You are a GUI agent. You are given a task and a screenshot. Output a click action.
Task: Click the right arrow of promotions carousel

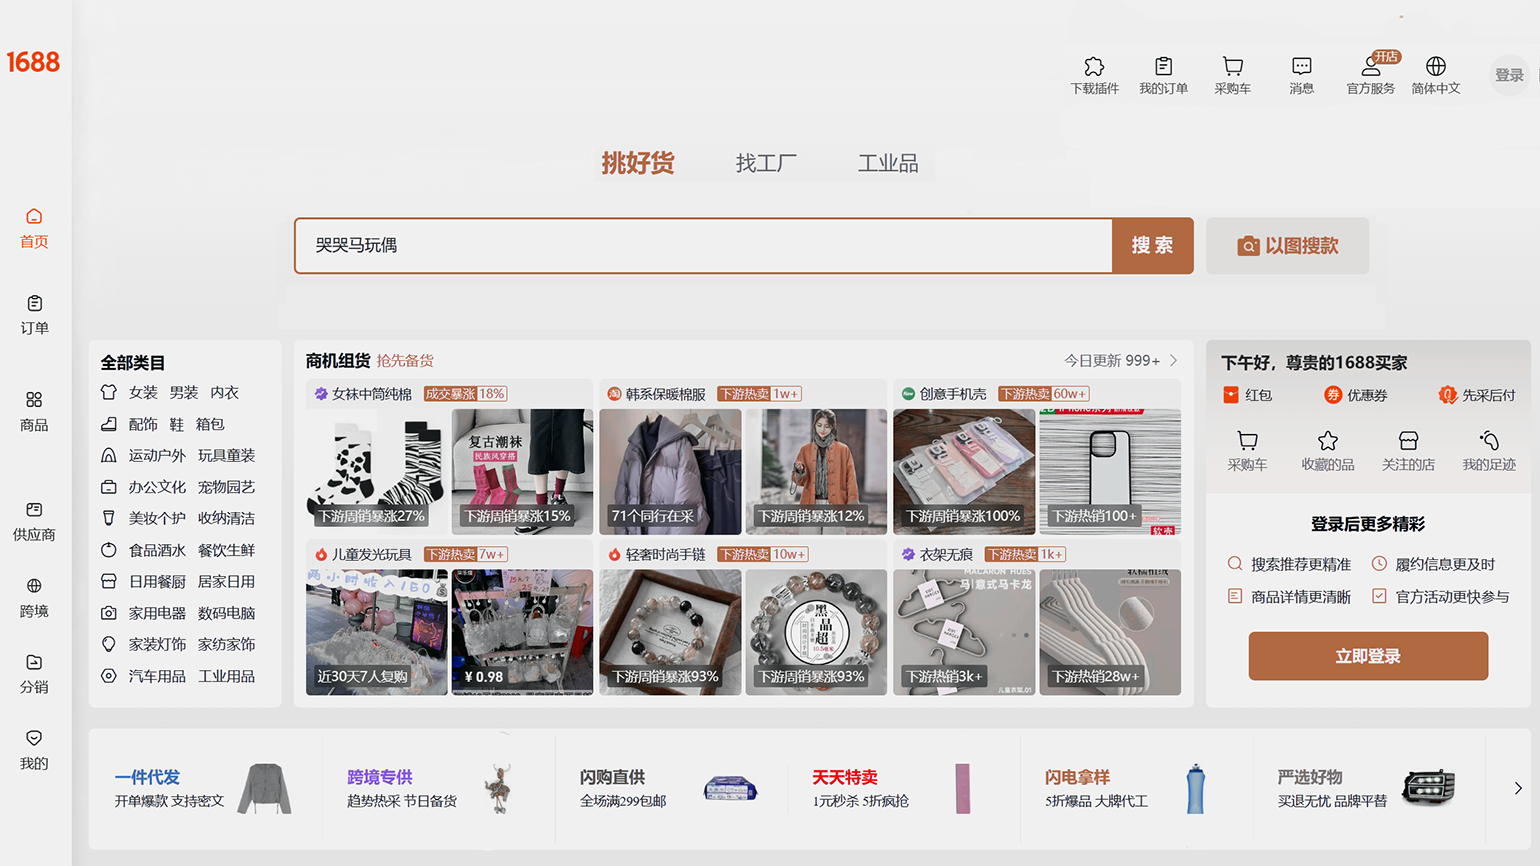coord(1517,788)
